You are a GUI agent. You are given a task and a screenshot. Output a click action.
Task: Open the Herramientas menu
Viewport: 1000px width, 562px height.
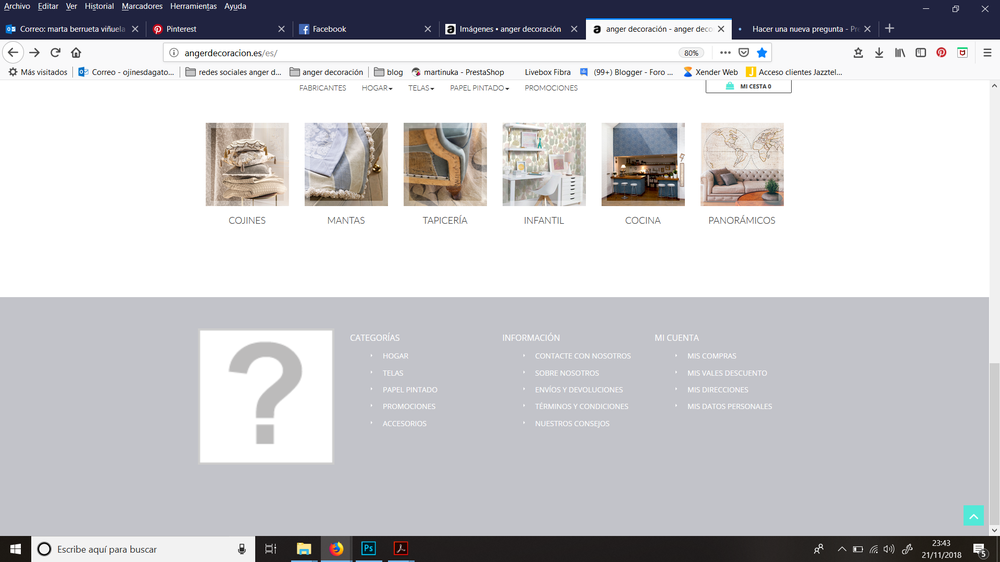pyautogui.click(x=193, y=6)
